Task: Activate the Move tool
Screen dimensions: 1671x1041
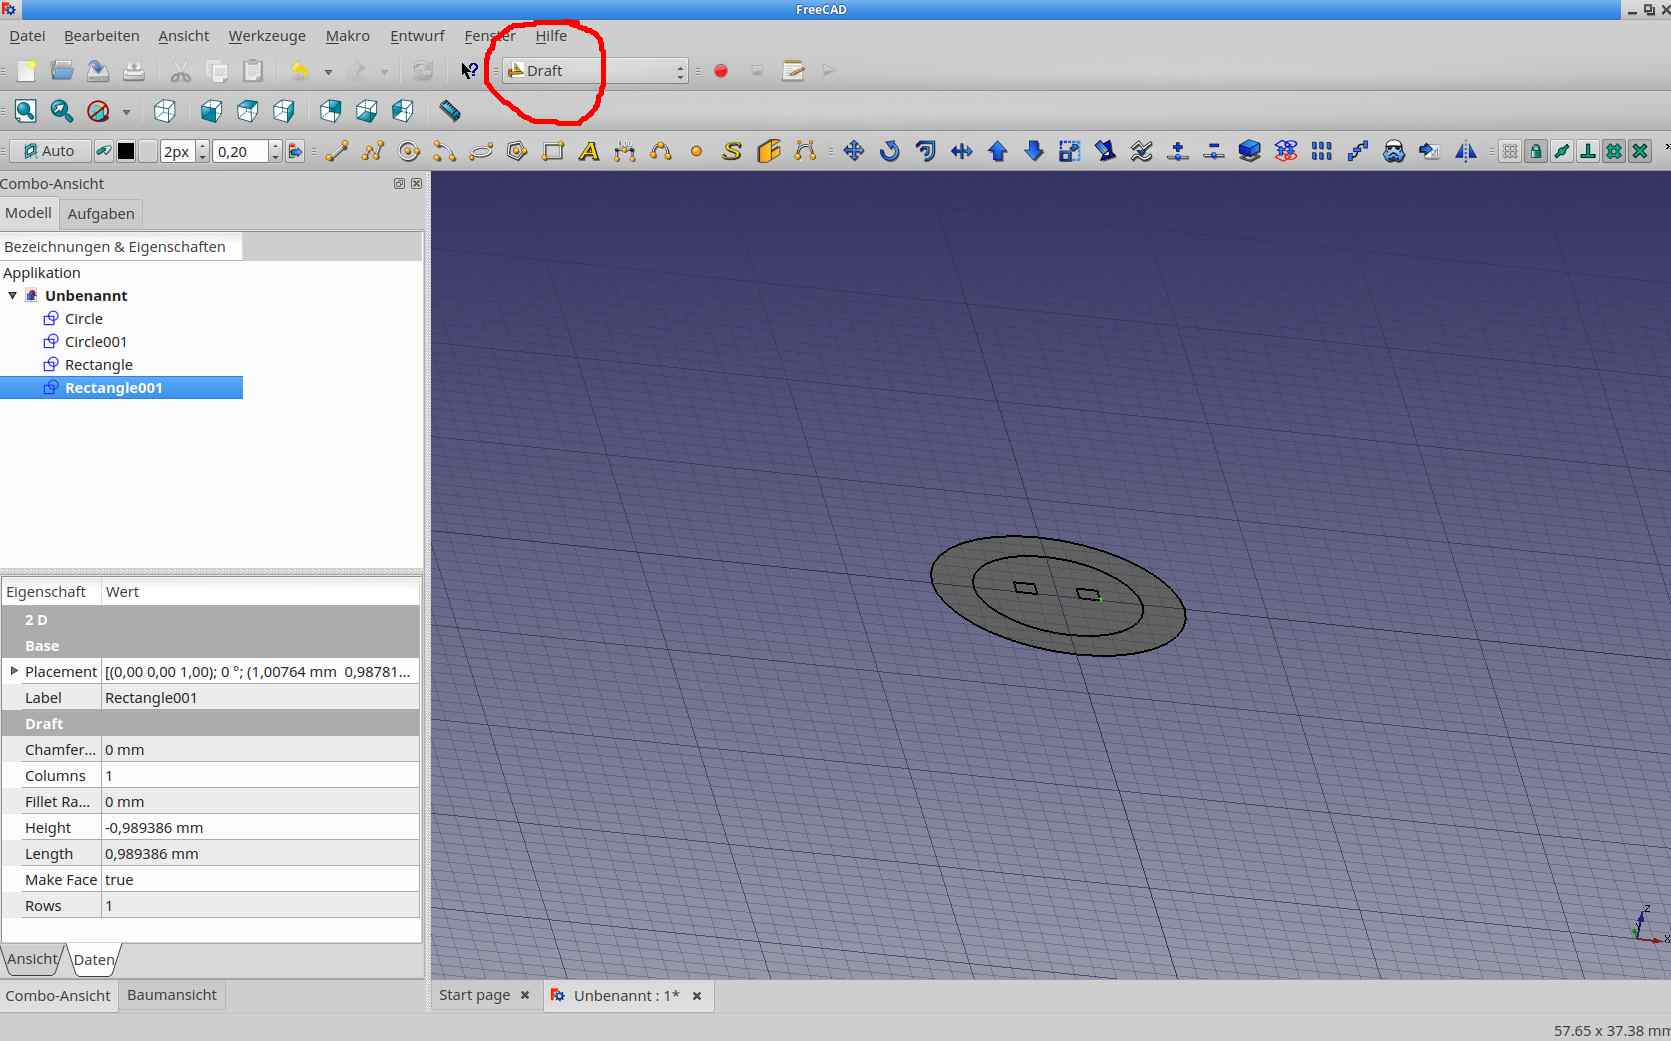Action: click(x=854, y=151)
